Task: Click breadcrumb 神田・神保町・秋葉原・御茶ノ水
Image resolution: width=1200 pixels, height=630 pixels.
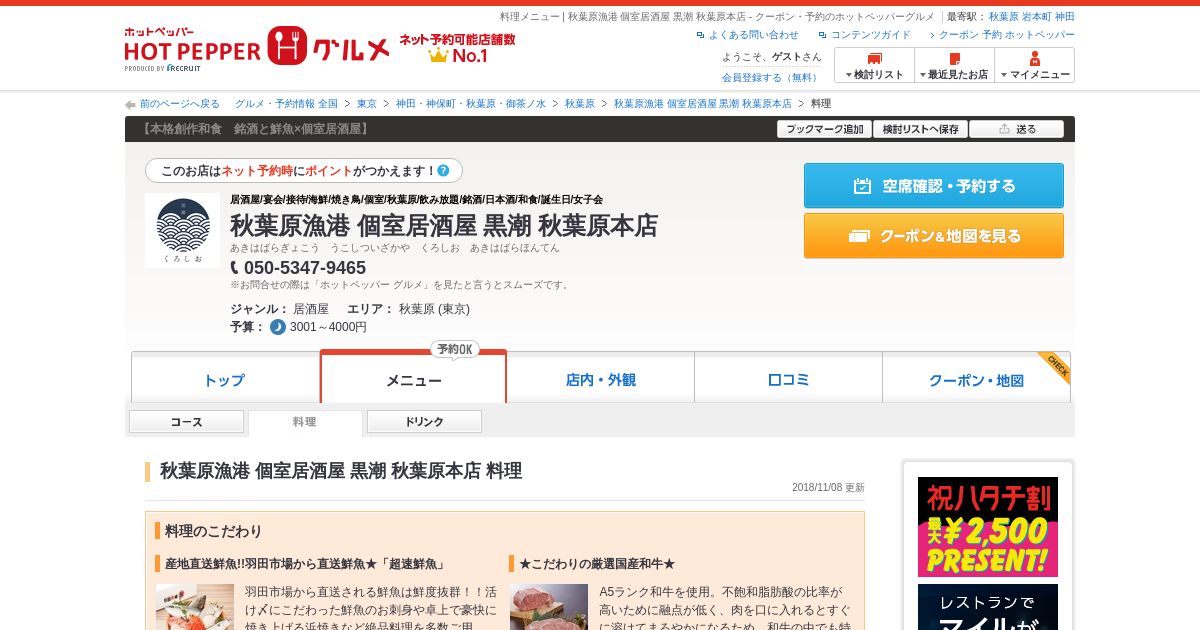Action: [470, 104]
